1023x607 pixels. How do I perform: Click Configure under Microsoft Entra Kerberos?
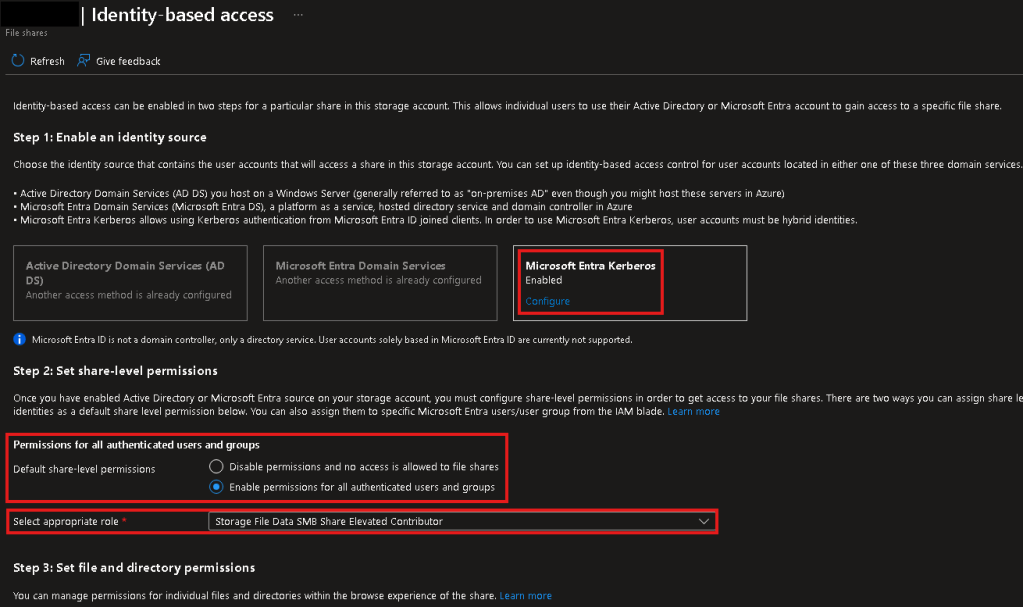tap(547, 301)
